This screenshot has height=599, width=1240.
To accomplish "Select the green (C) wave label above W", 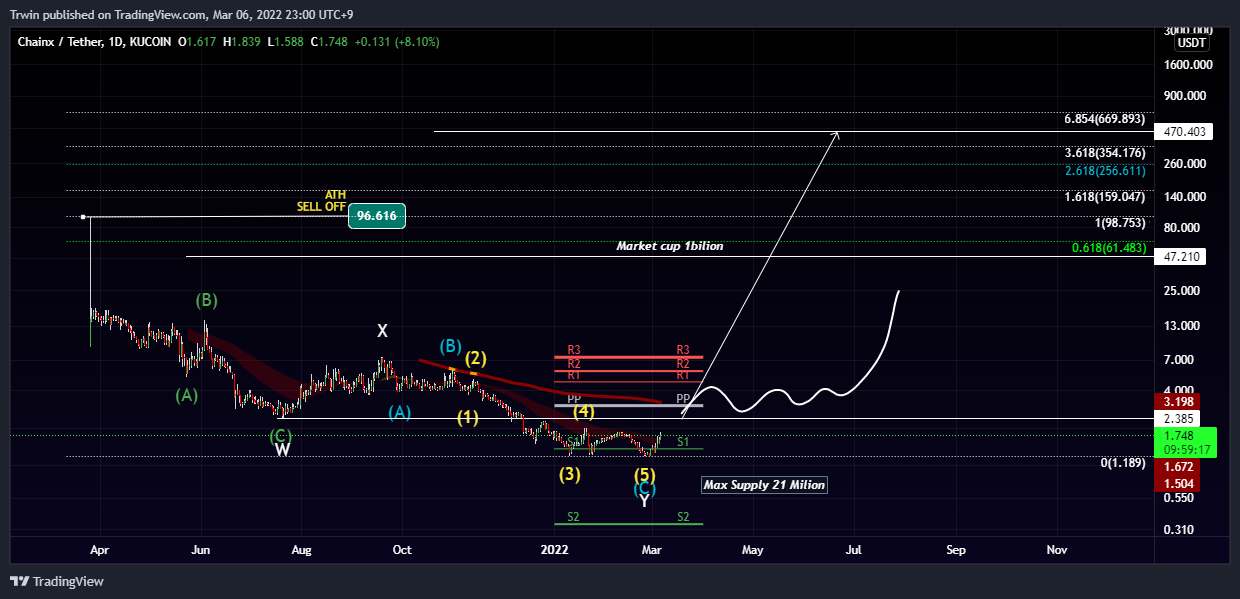I will pyautogui.click(x=281, y=436).
